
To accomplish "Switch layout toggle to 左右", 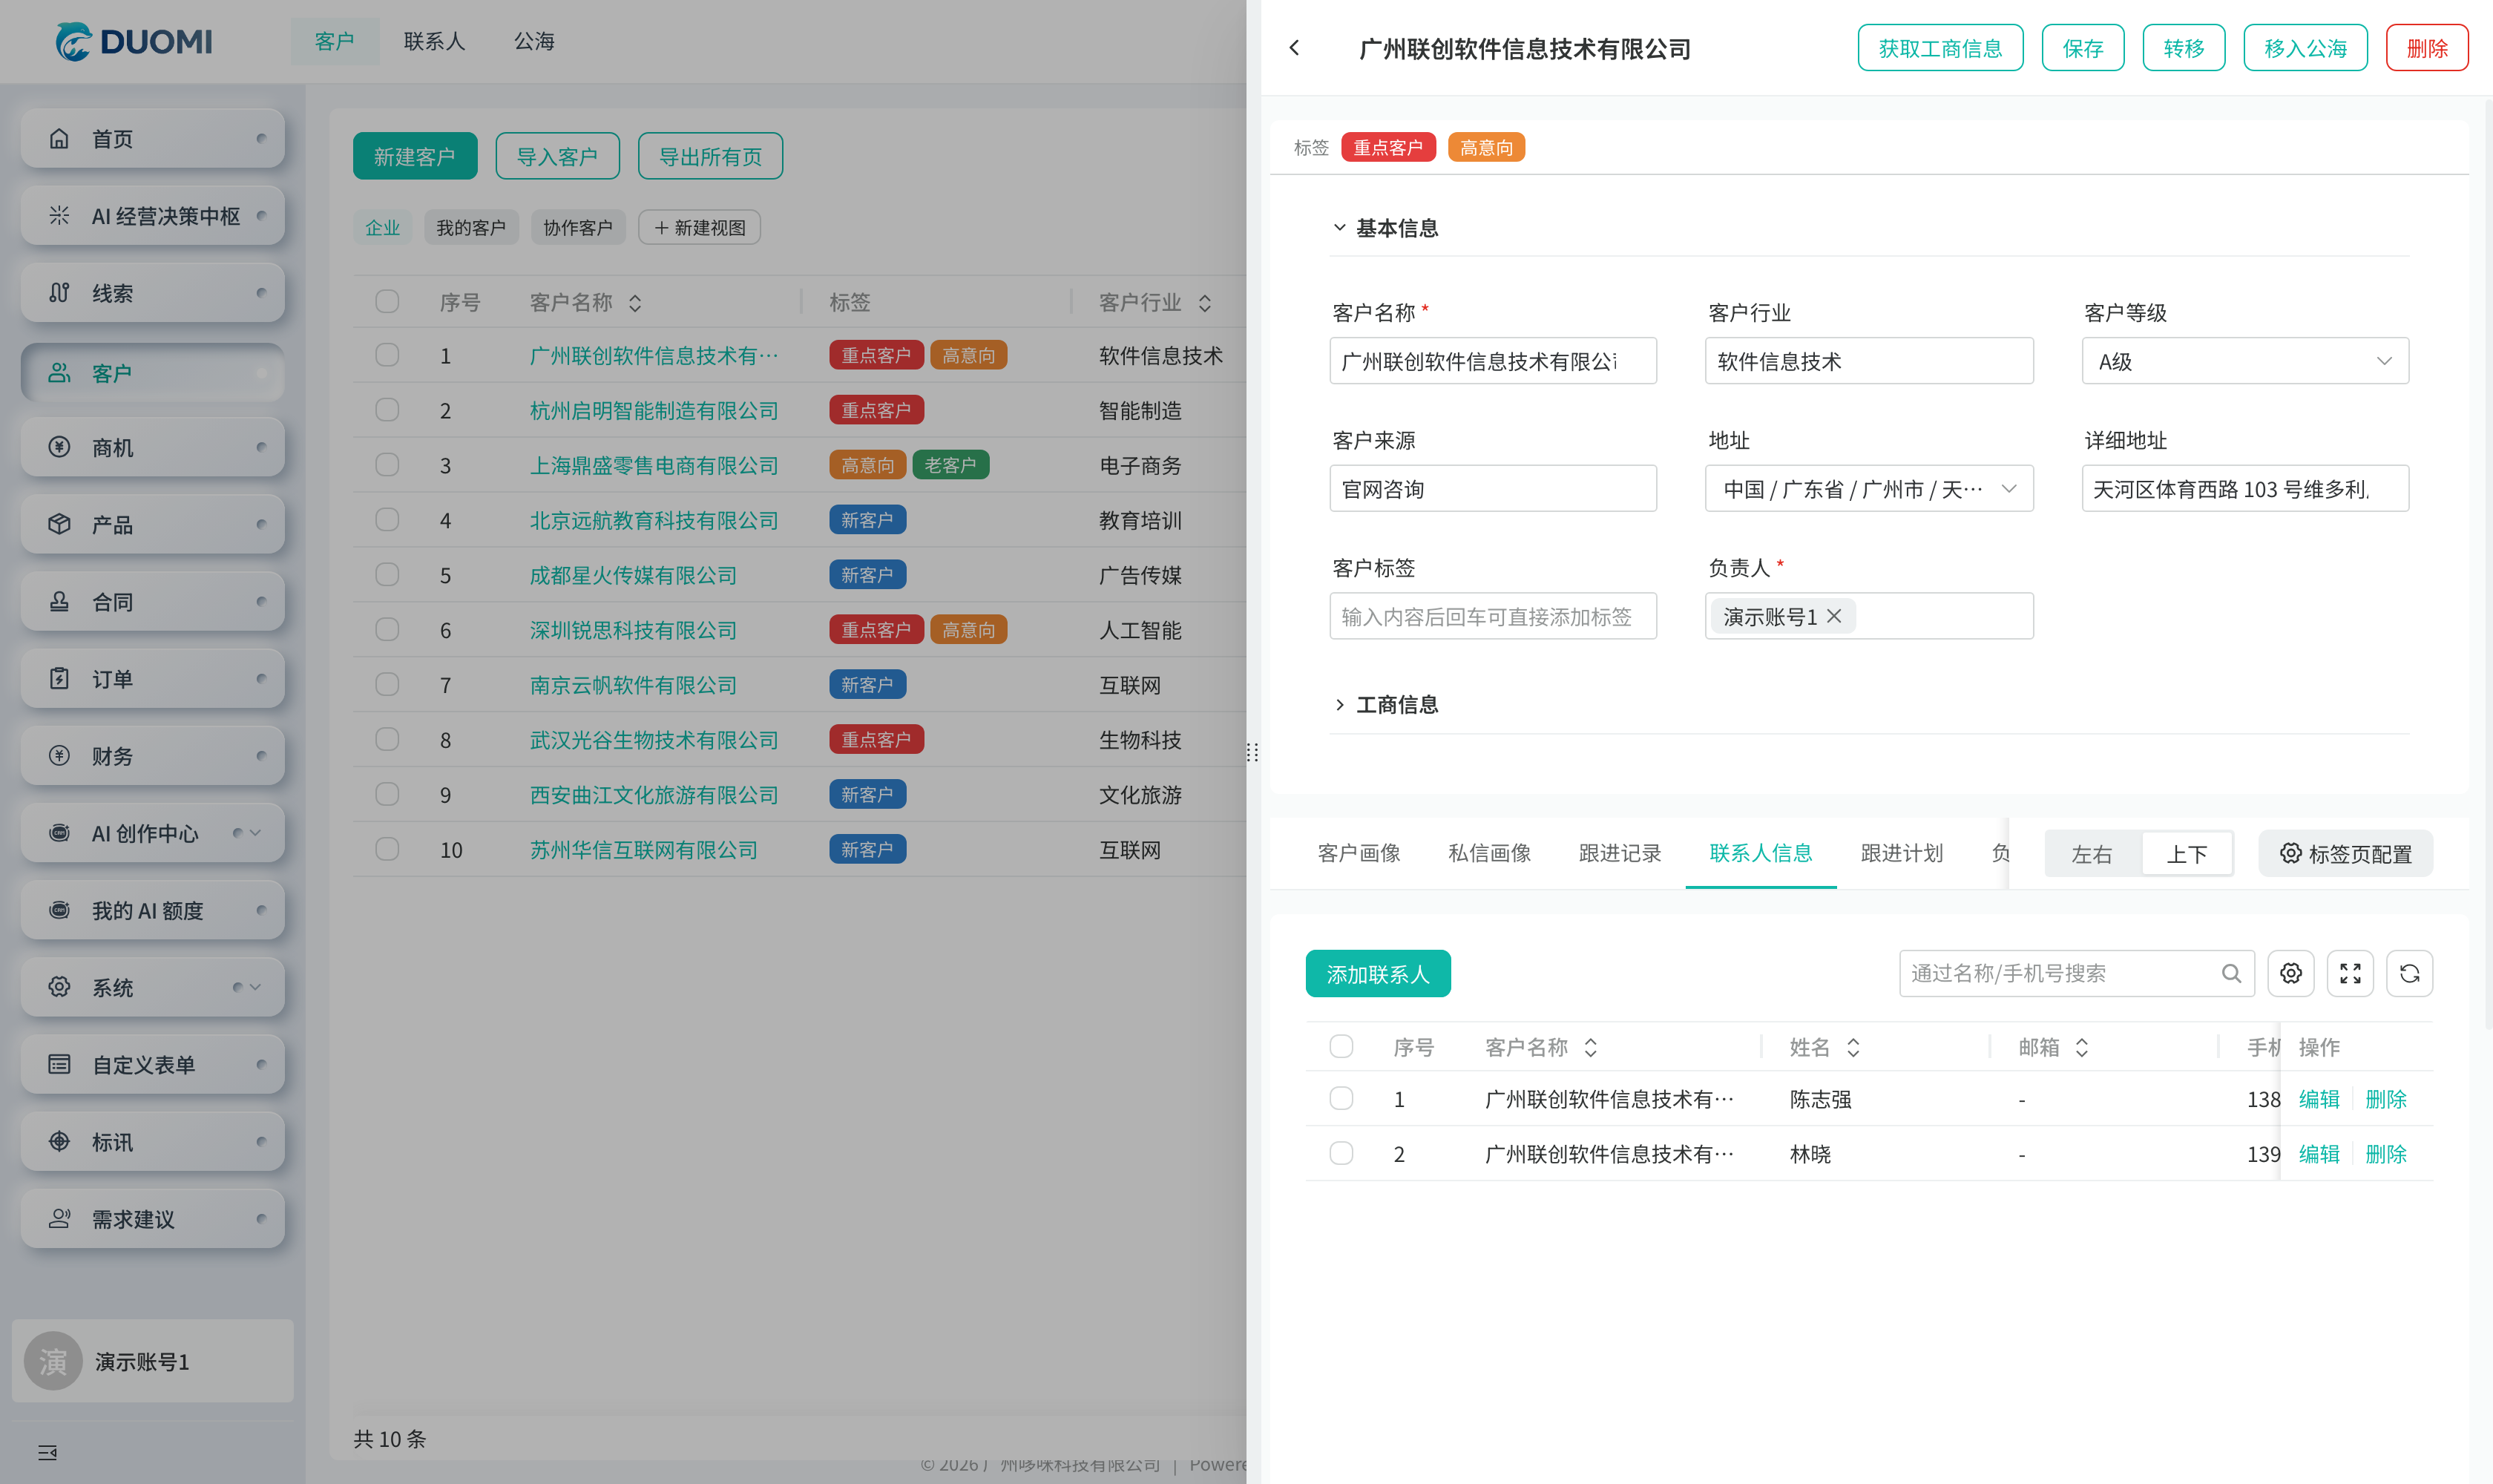I will [2092, 854].
